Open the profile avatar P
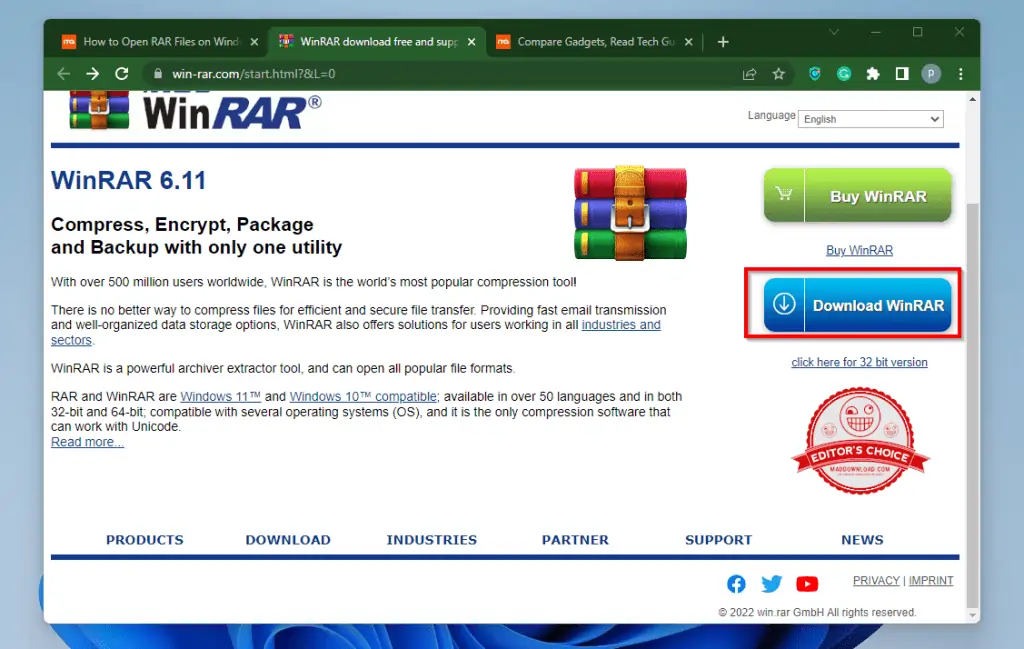 (x=931, y=74)
